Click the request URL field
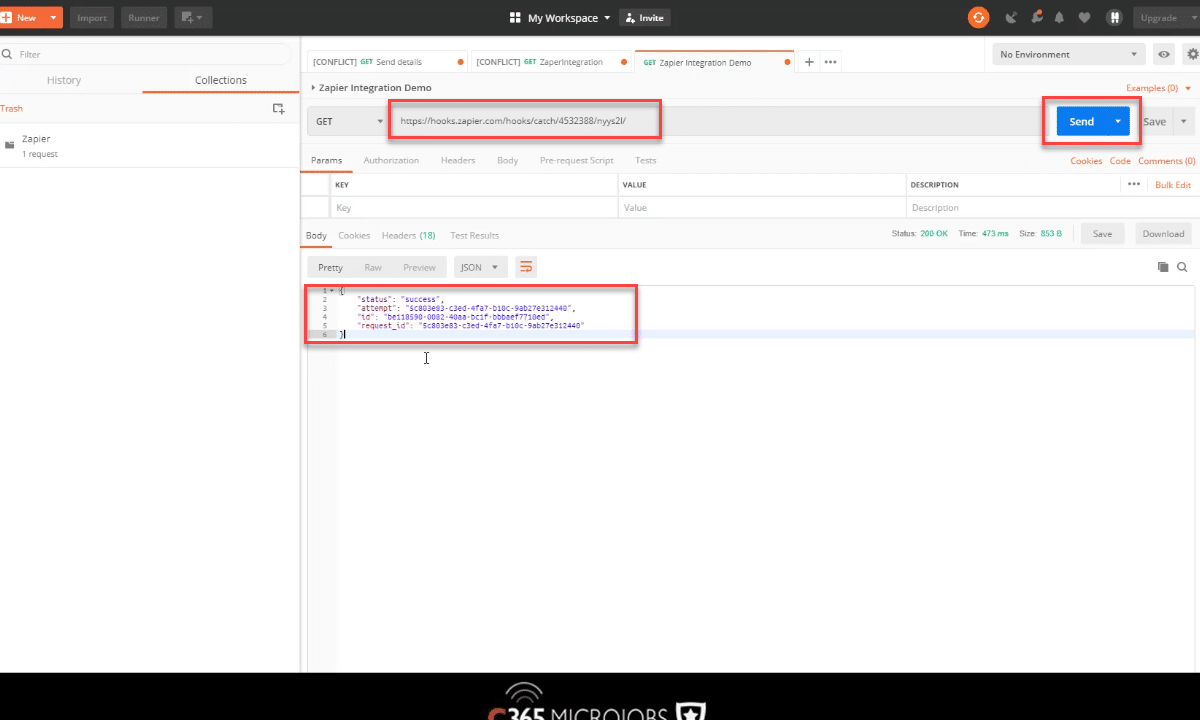This screenshot has width=1200, height=720. tap(715, 122)
